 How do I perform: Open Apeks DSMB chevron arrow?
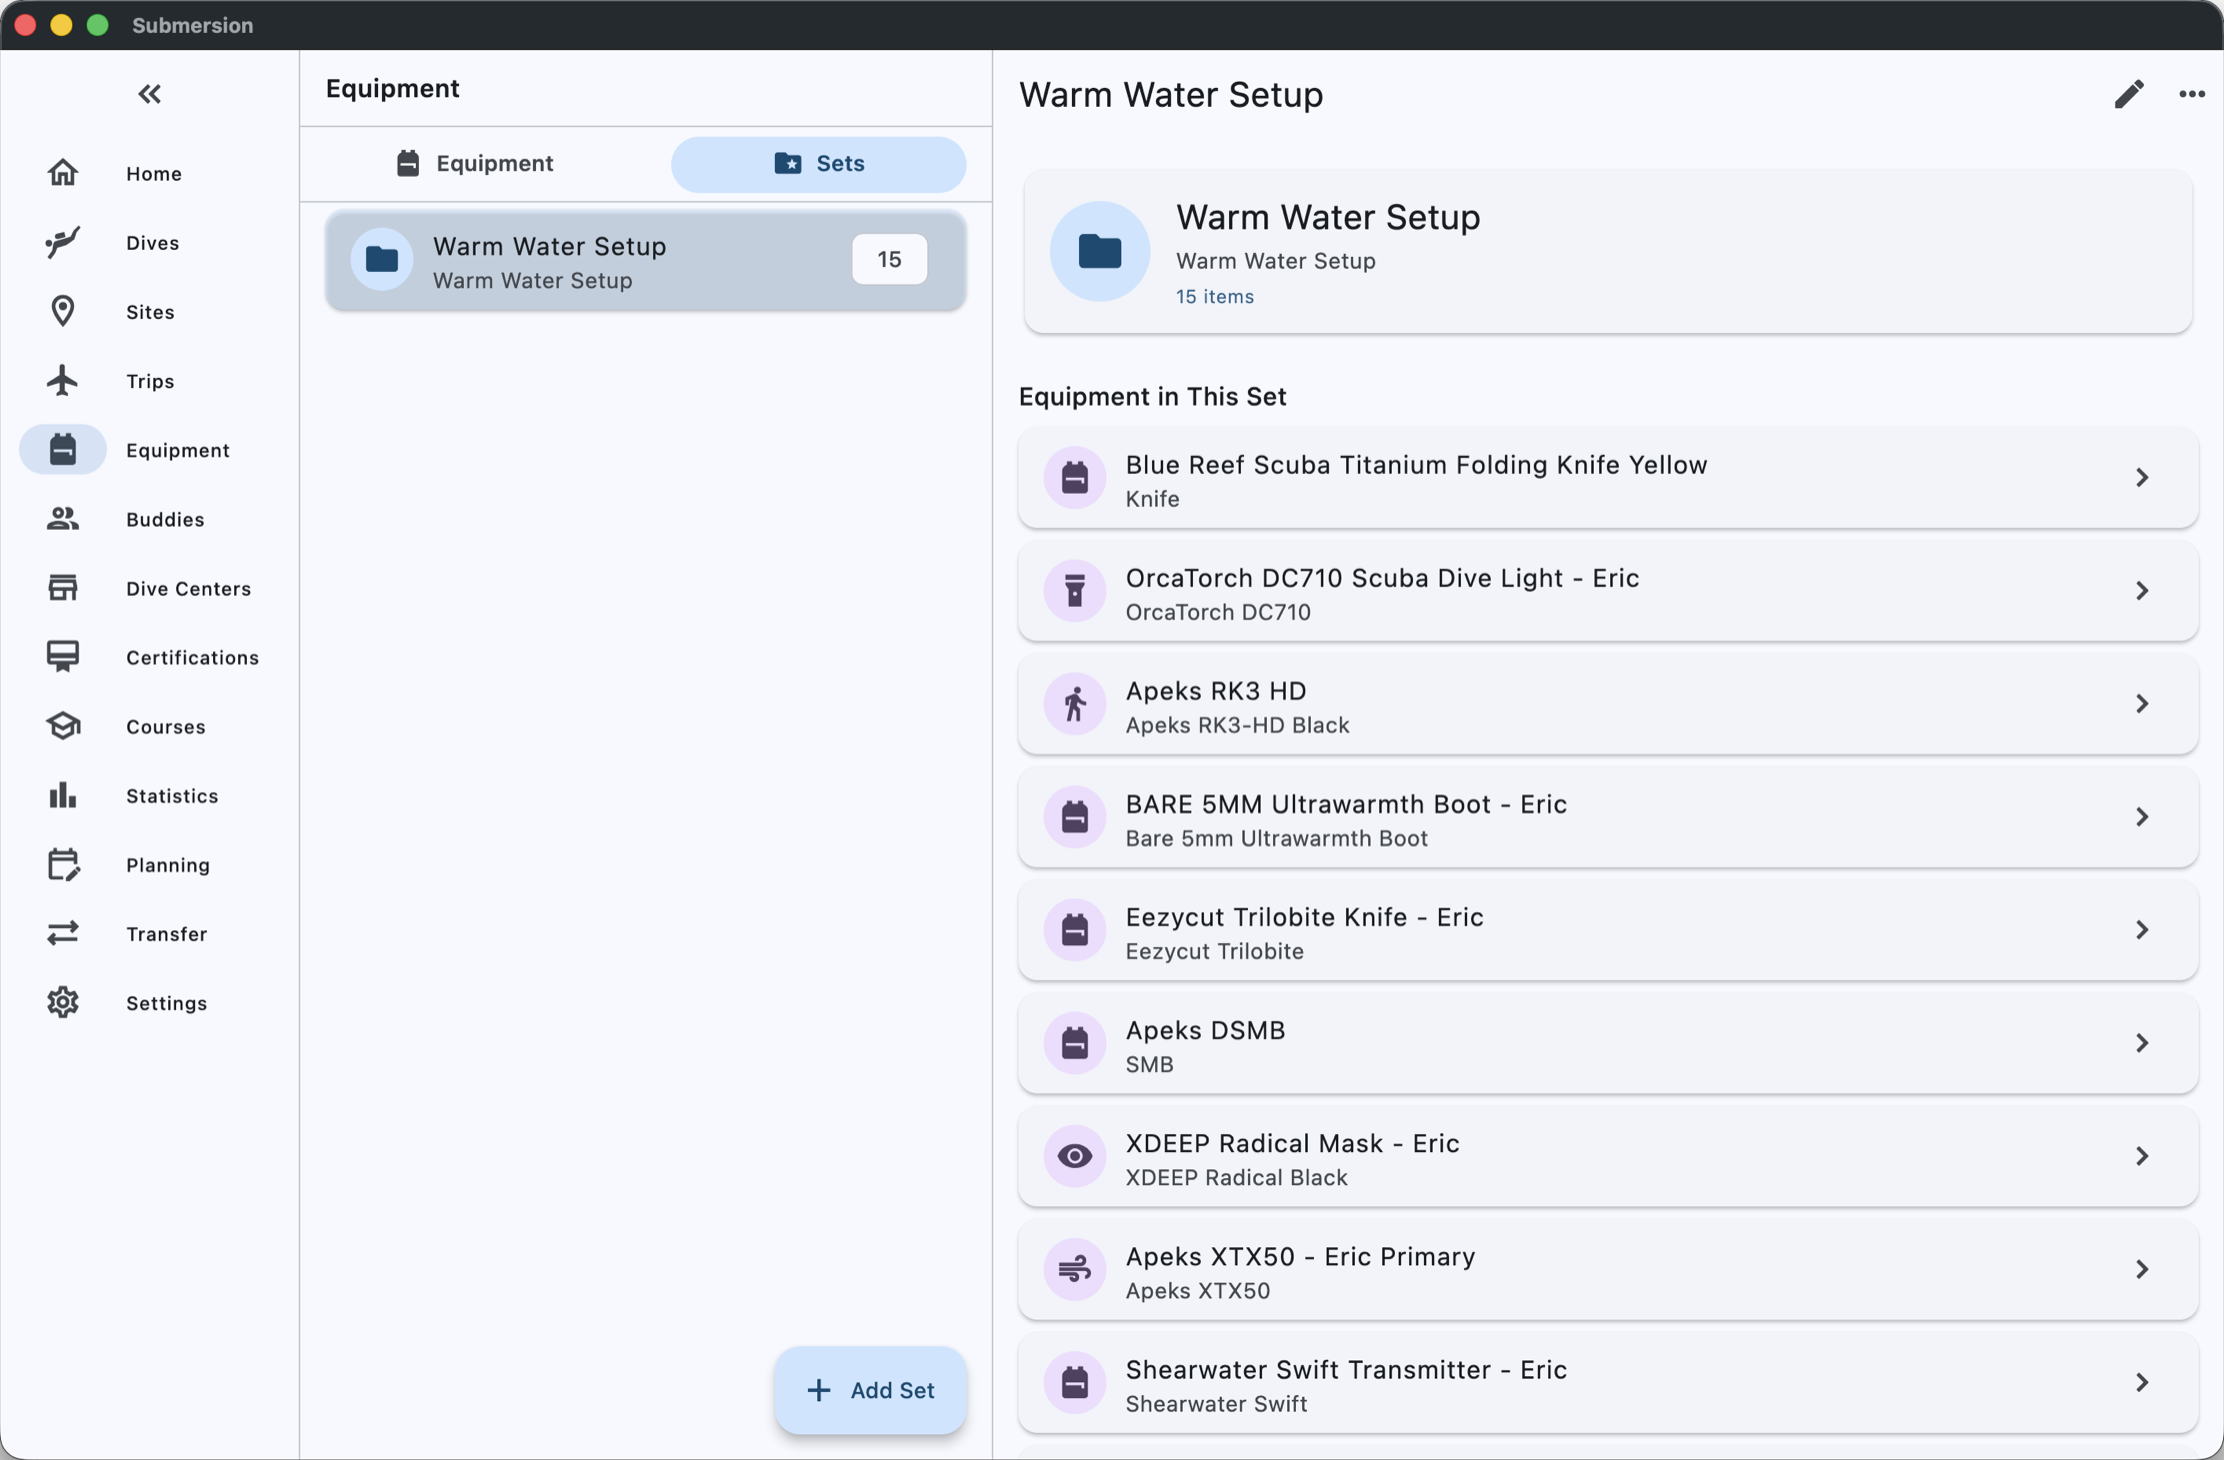pyautogui.click(x=2142, y=1043)
